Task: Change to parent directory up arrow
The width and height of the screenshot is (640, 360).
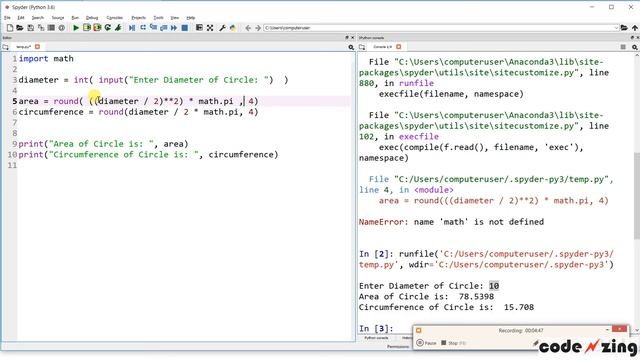Action: pos(635,28)
